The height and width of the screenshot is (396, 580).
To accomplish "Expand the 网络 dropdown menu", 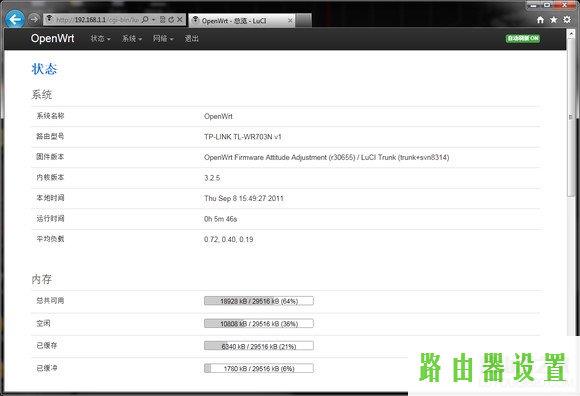I will coord(163,38).
